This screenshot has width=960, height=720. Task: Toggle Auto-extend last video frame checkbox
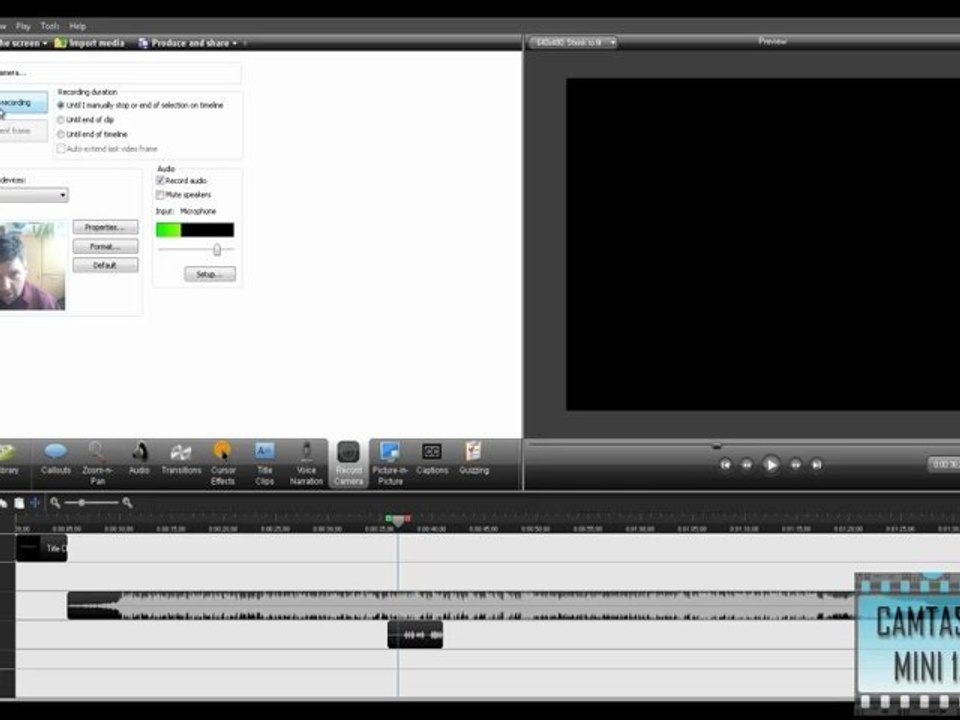coord(61,149)
